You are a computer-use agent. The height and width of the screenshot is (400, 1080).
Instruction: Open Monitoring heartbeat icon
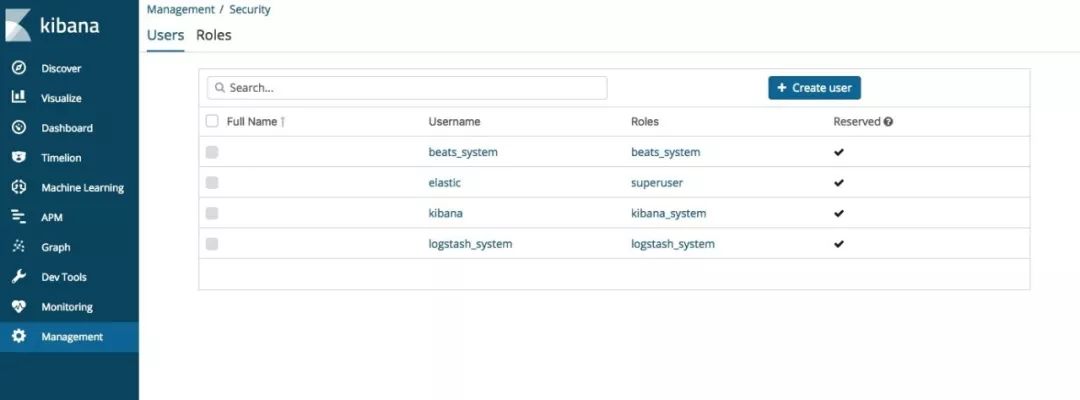point(19,306)
